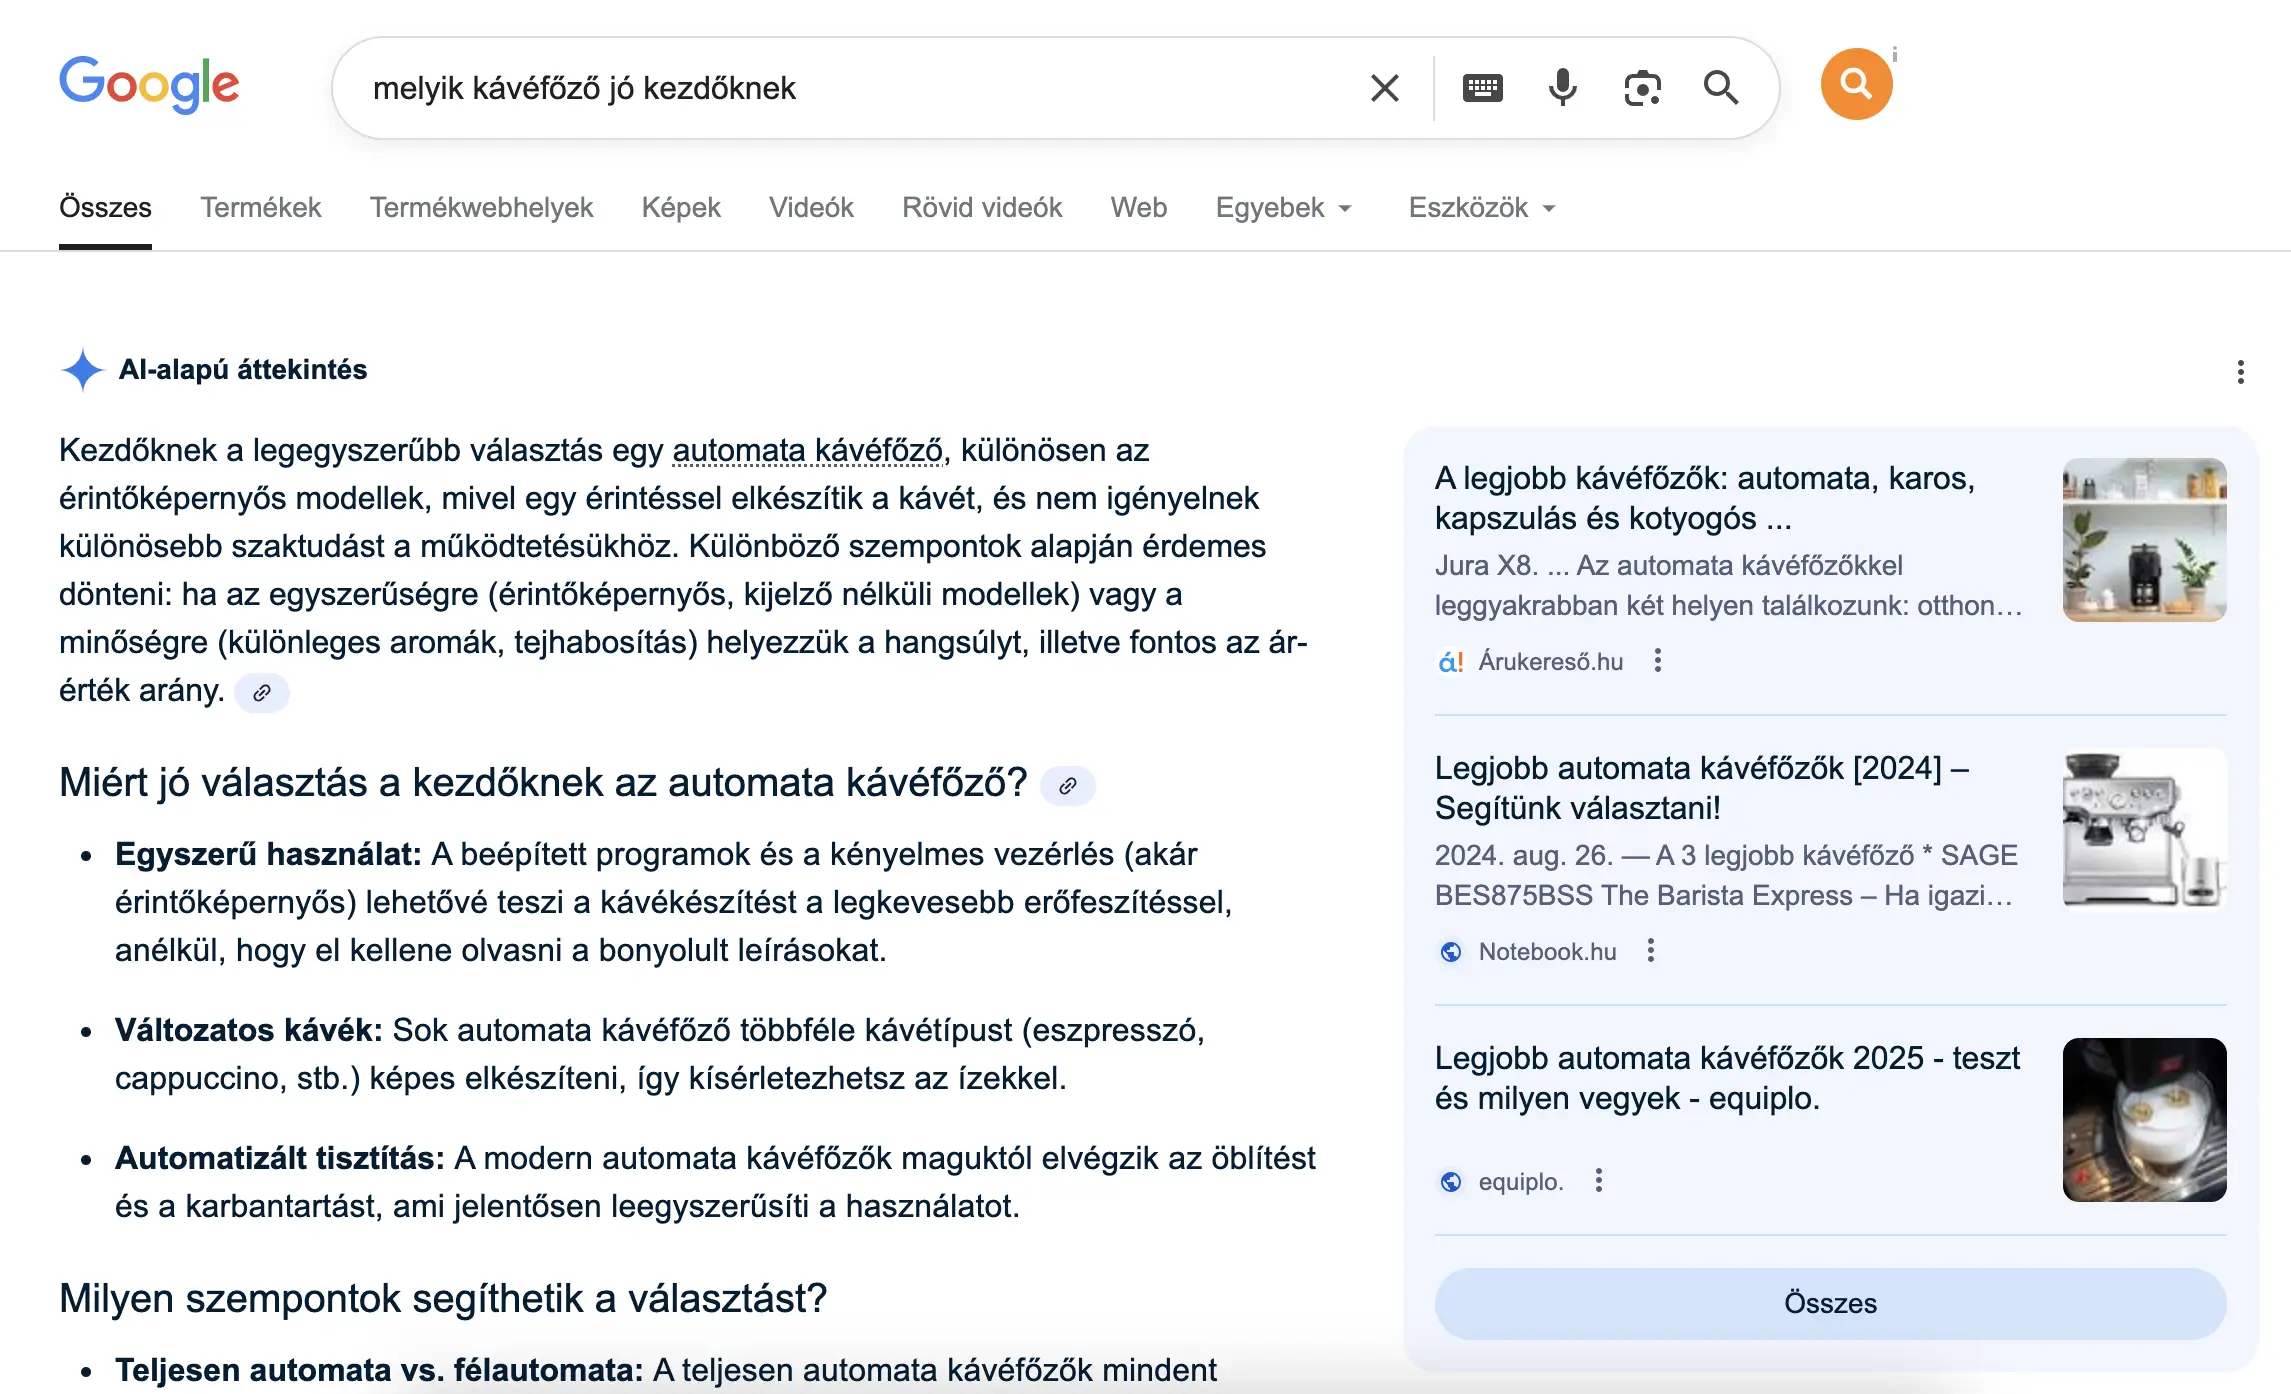Click the magnifier search submit icon
The width and height of the screenshot is (2291, 1394).
point(1721,88)
